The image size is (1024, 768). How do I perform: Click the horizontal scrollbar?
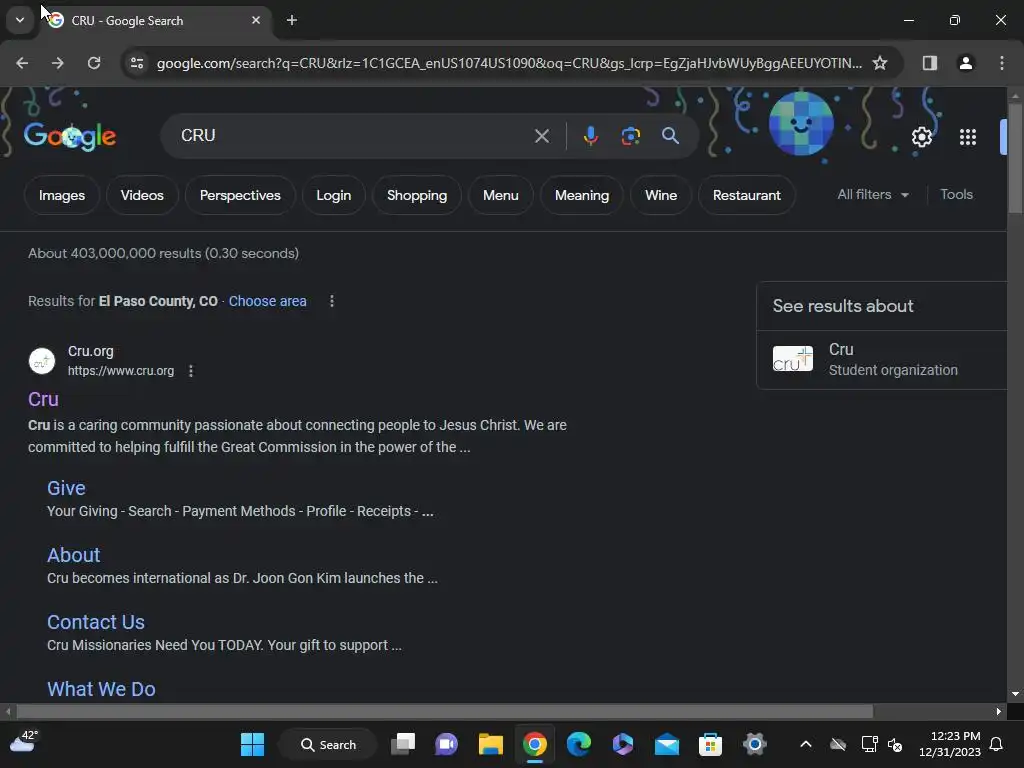pos(444,711)
